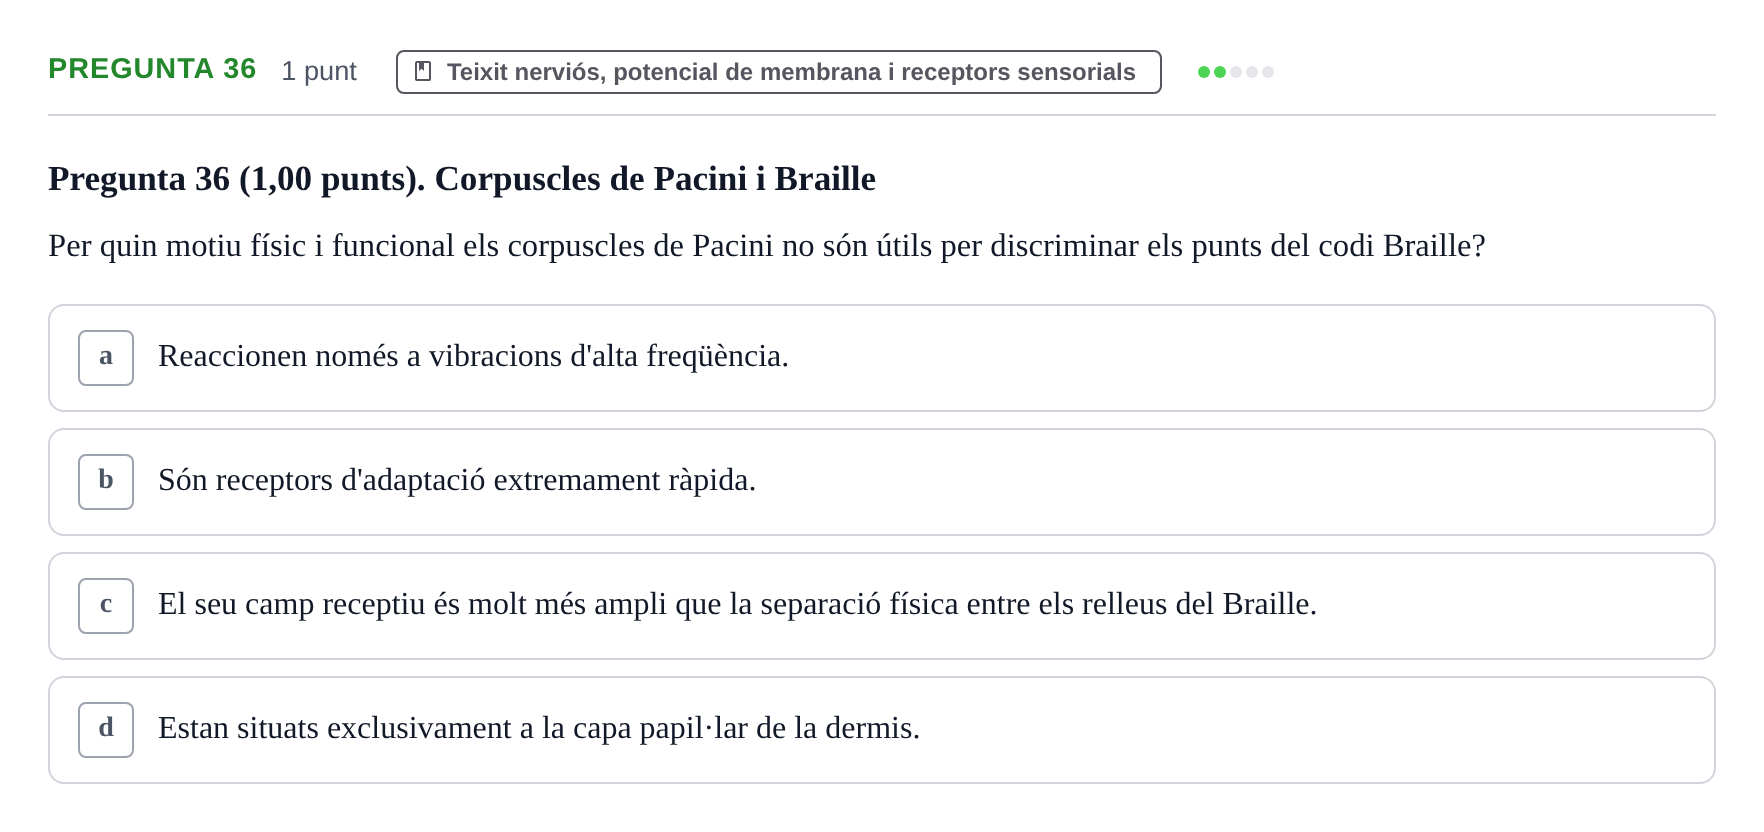Choose option about papillary layer of dermis
The image size is (1764, 832).
click(x=882, y=730)
